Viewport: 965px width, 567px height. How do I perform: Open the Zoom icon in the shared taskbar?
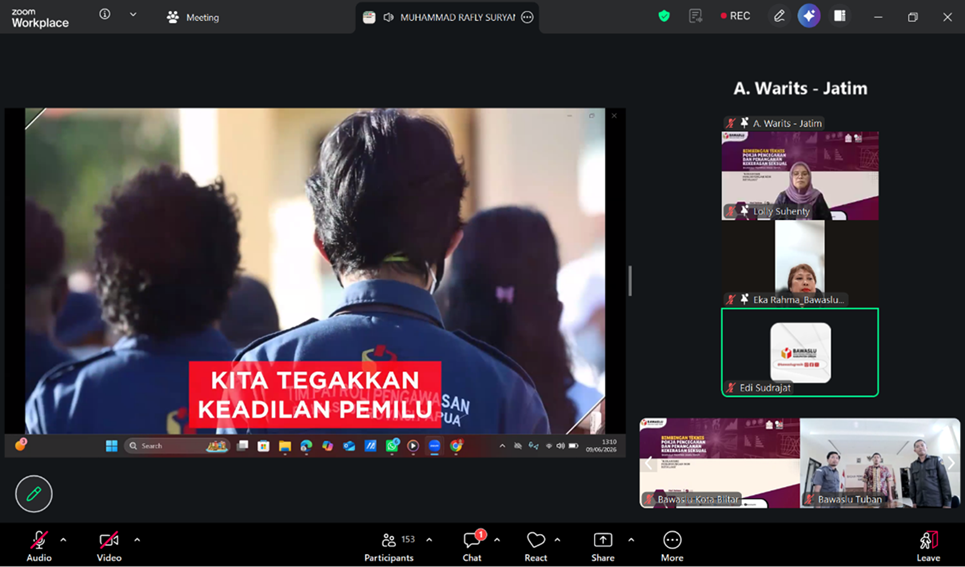click(434, 446)
